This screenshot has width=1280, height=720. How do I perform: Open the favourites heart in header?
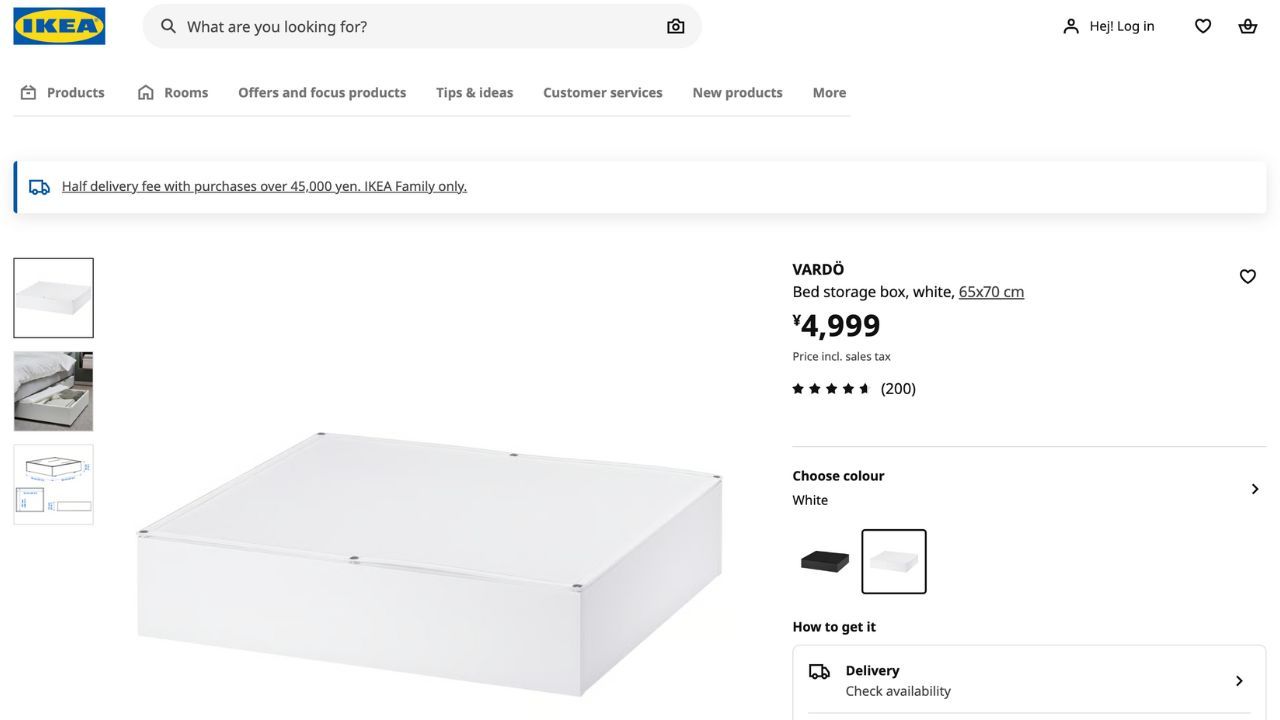(x=1203, y=26)
